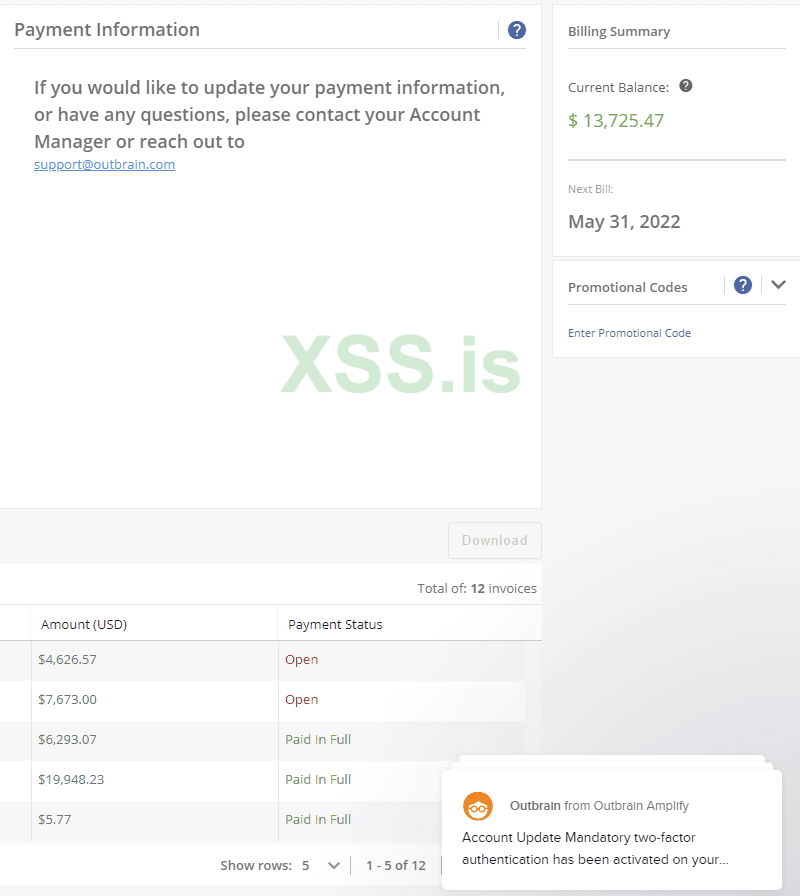Click the Outbrain avatar icon in the notification
The image size is (800, 896).
(x=478, y=806)
